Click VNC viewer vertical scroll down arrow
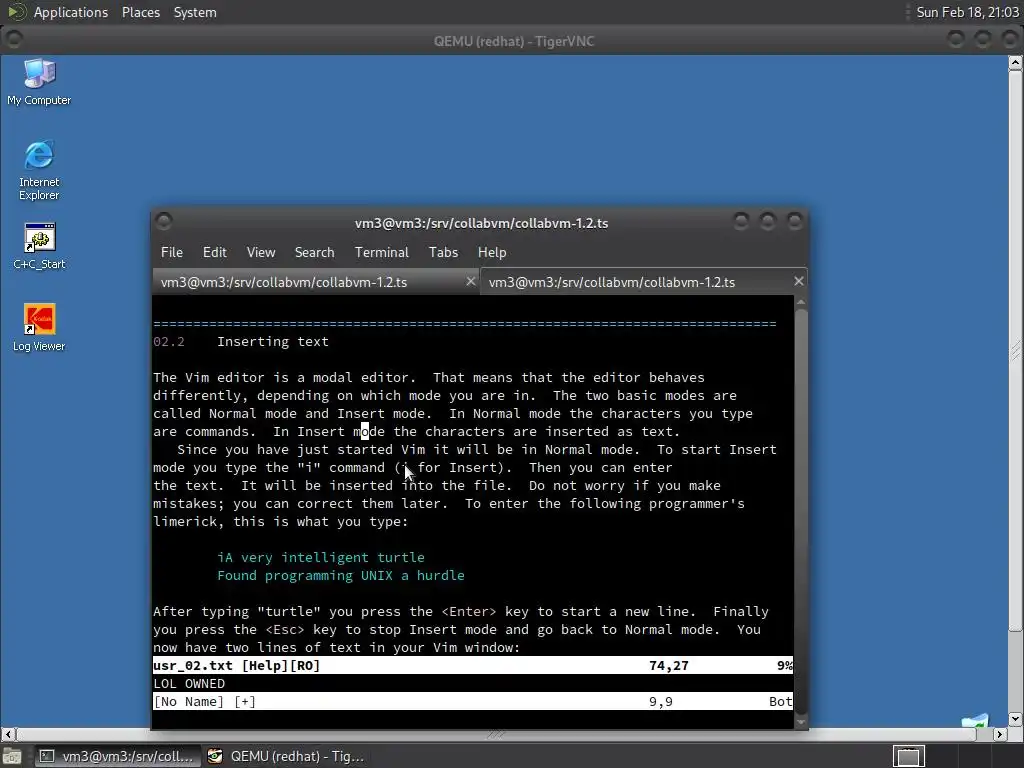Screen dimensions: 1024x768 [x=1015, y=719]
